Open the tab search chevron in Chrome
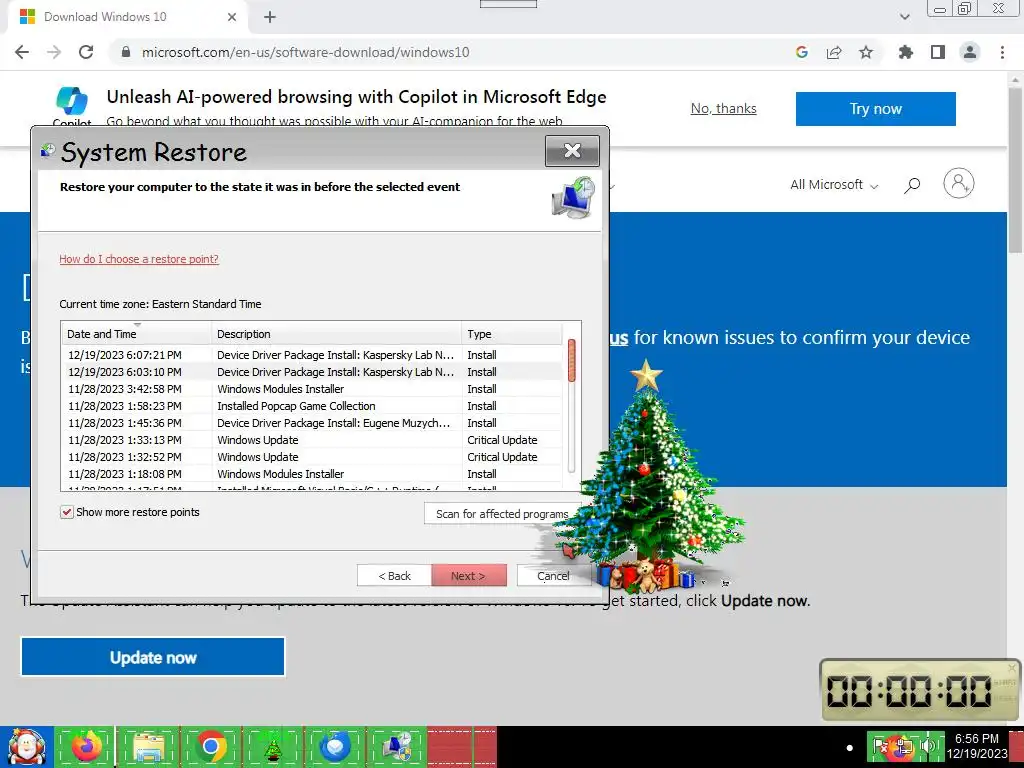This screenshot has width=1024, height=768. (x=904, y=17)
